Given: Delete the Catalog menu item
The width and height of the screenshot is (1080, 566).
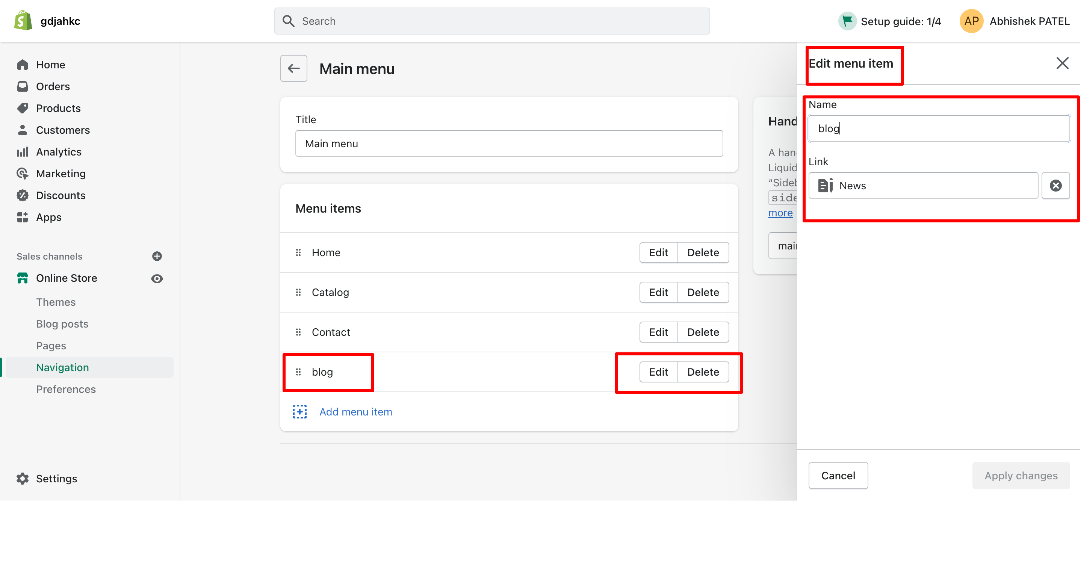Looking at the screenshot, I should tap(703, 293).
